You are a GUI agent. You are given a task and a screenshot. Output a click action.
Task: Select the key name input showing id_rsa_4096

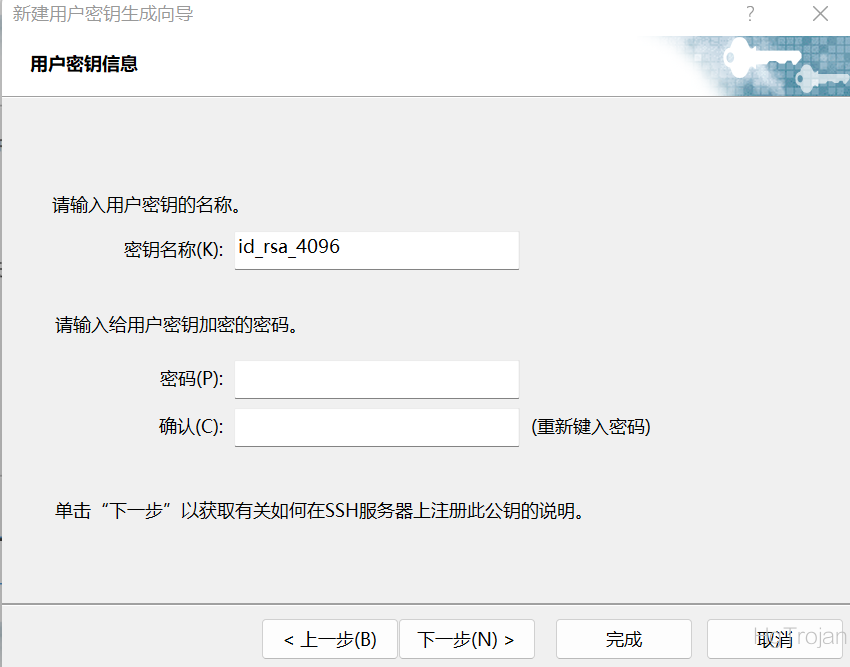click(376, 250)
